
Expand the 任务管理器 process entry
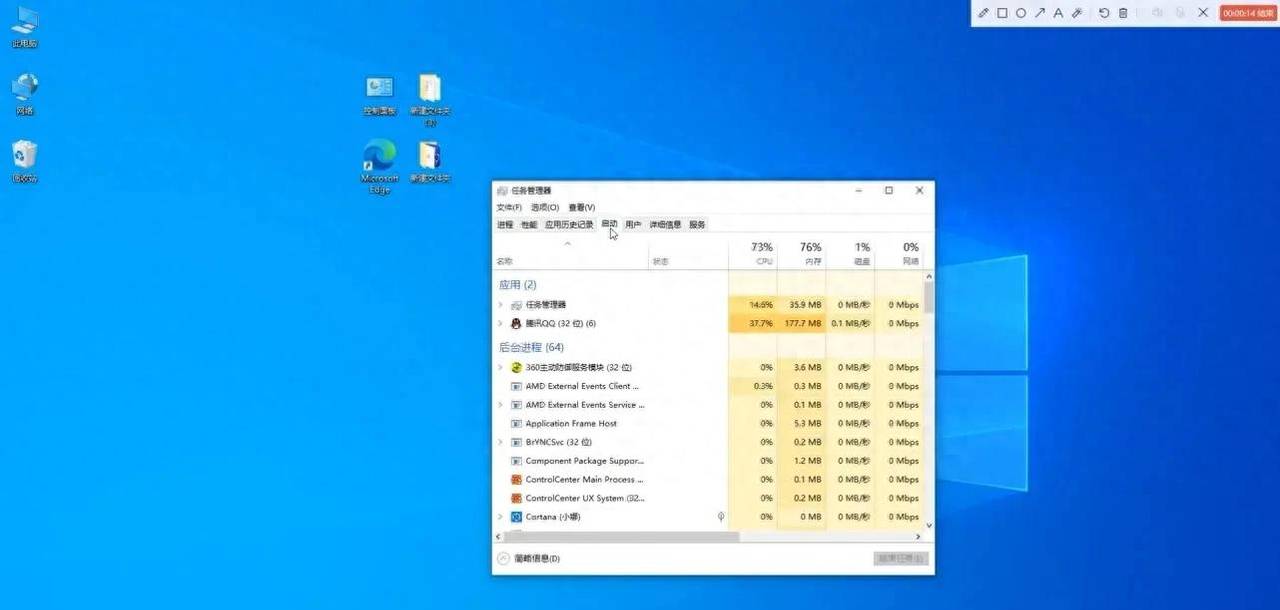(500, 304)
